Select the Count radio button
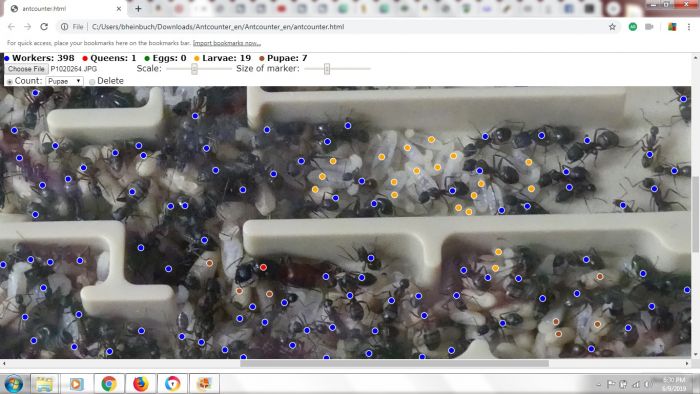The image size is (700, 394). tap(9, 82)
